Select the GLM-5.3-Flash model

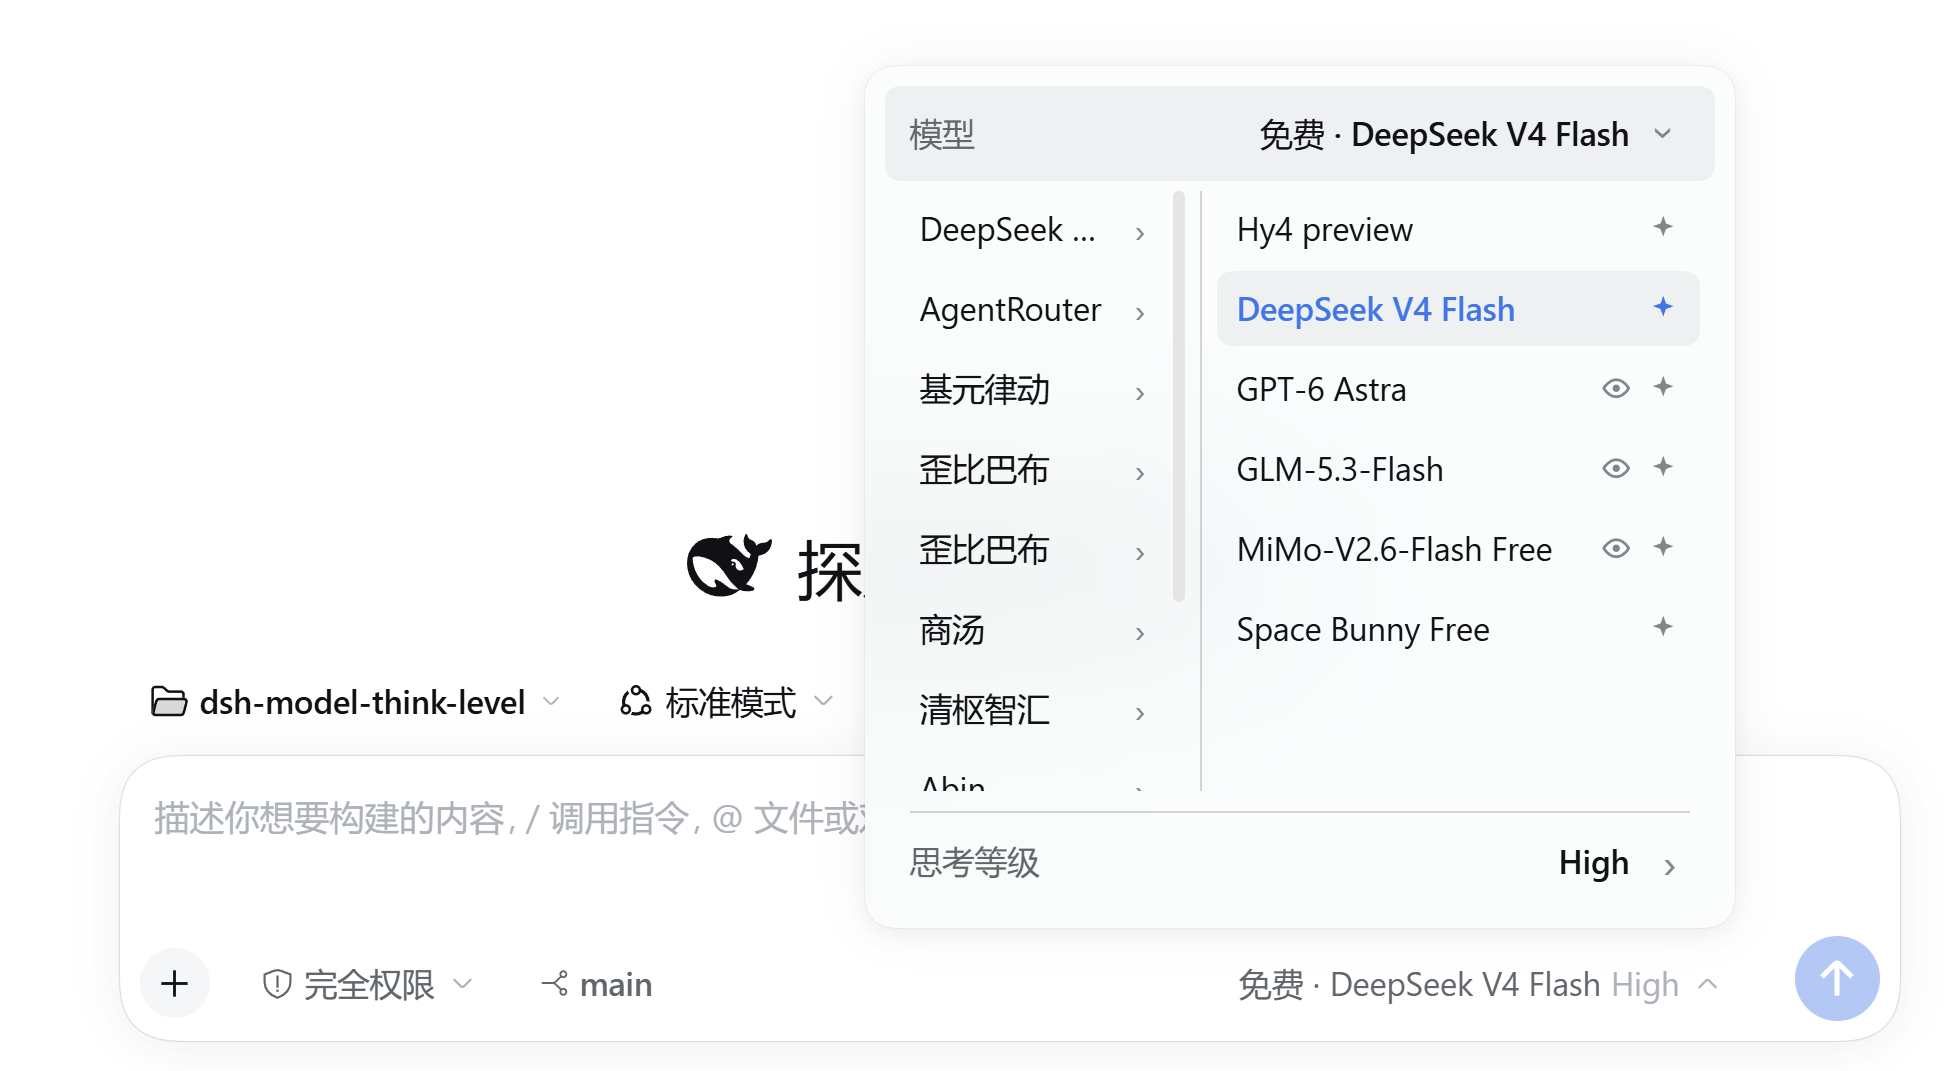tap(1458, 469)
